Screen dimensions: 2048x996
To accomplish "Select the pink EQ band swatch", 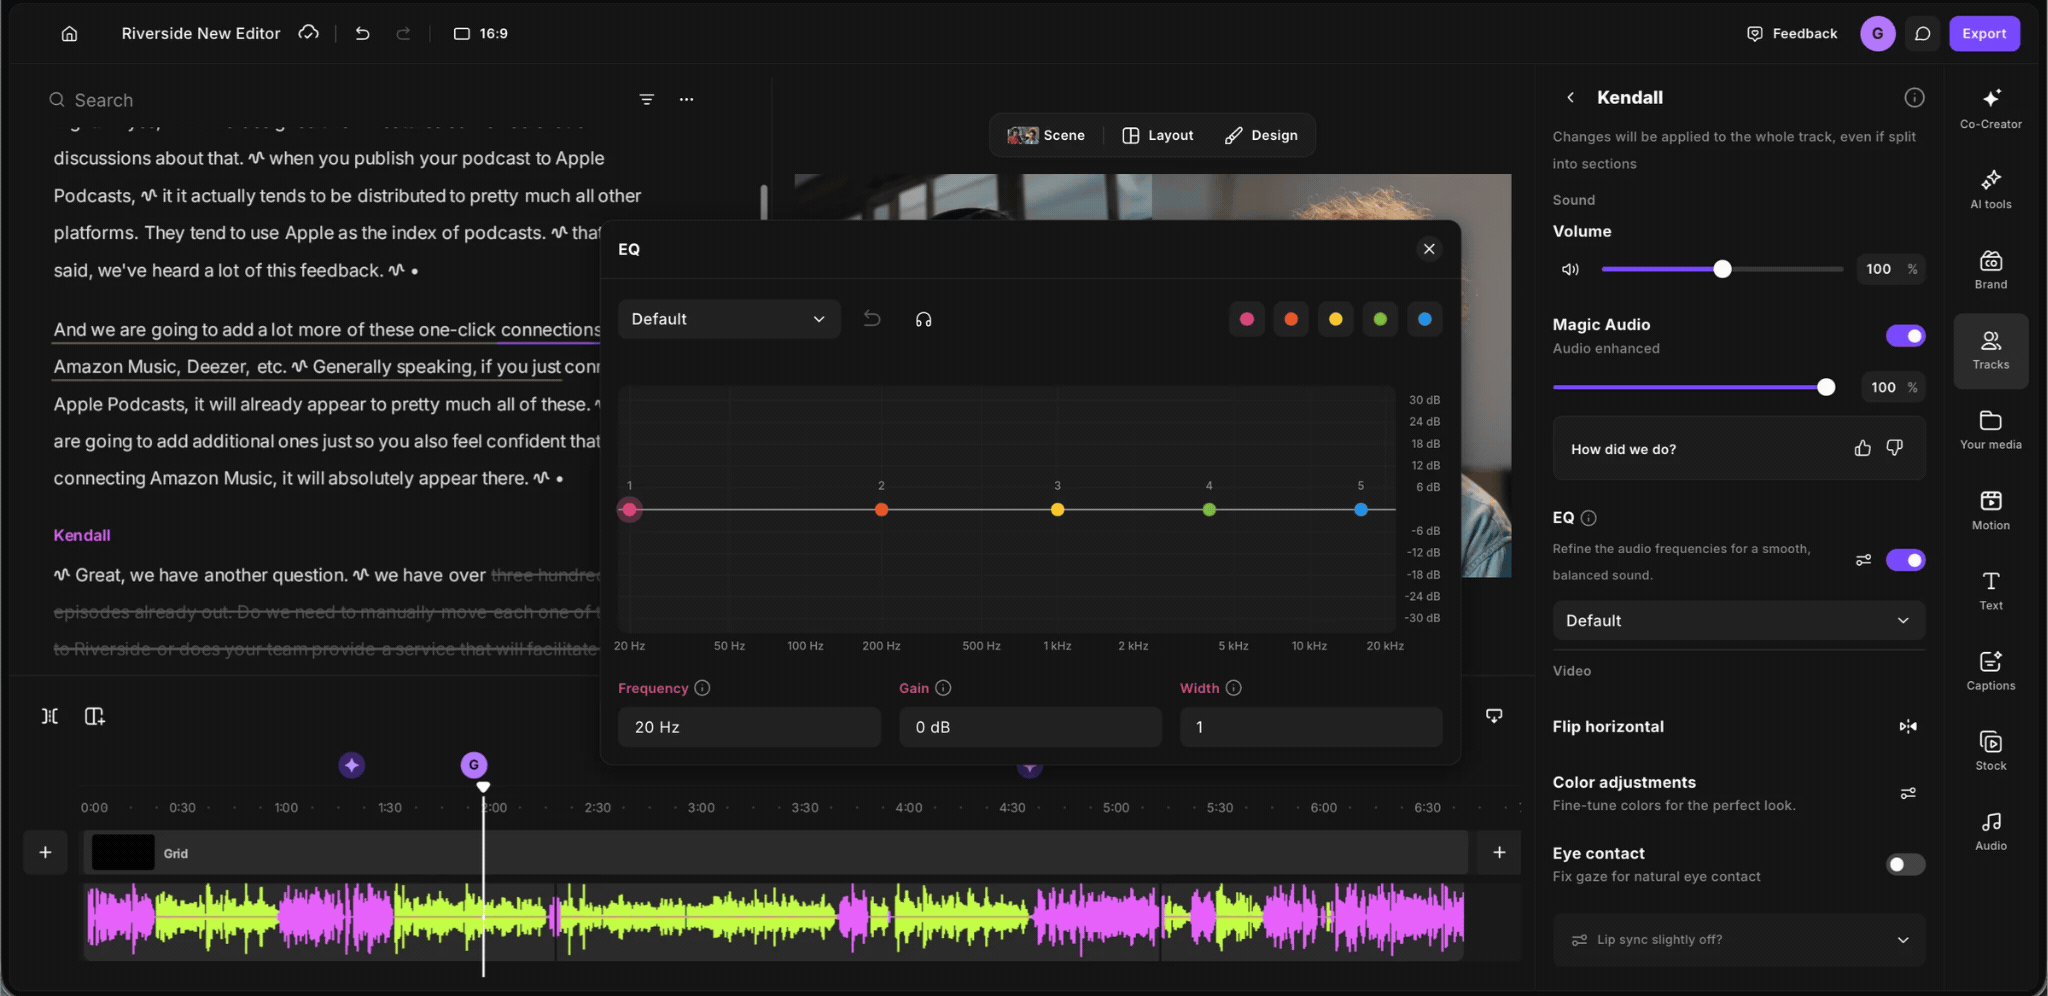I will (1246, 319).
